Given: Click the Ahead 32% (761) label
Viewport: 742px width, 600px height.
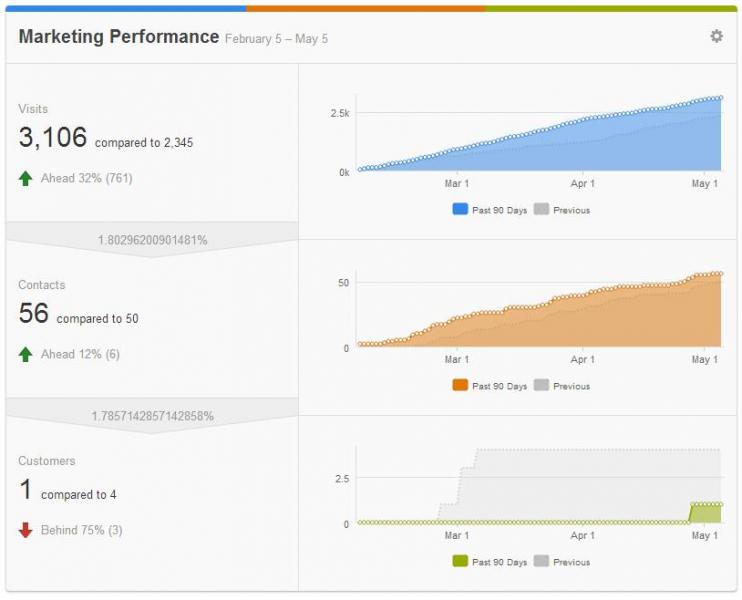Looking at the screenshot, I should (87, 178).
